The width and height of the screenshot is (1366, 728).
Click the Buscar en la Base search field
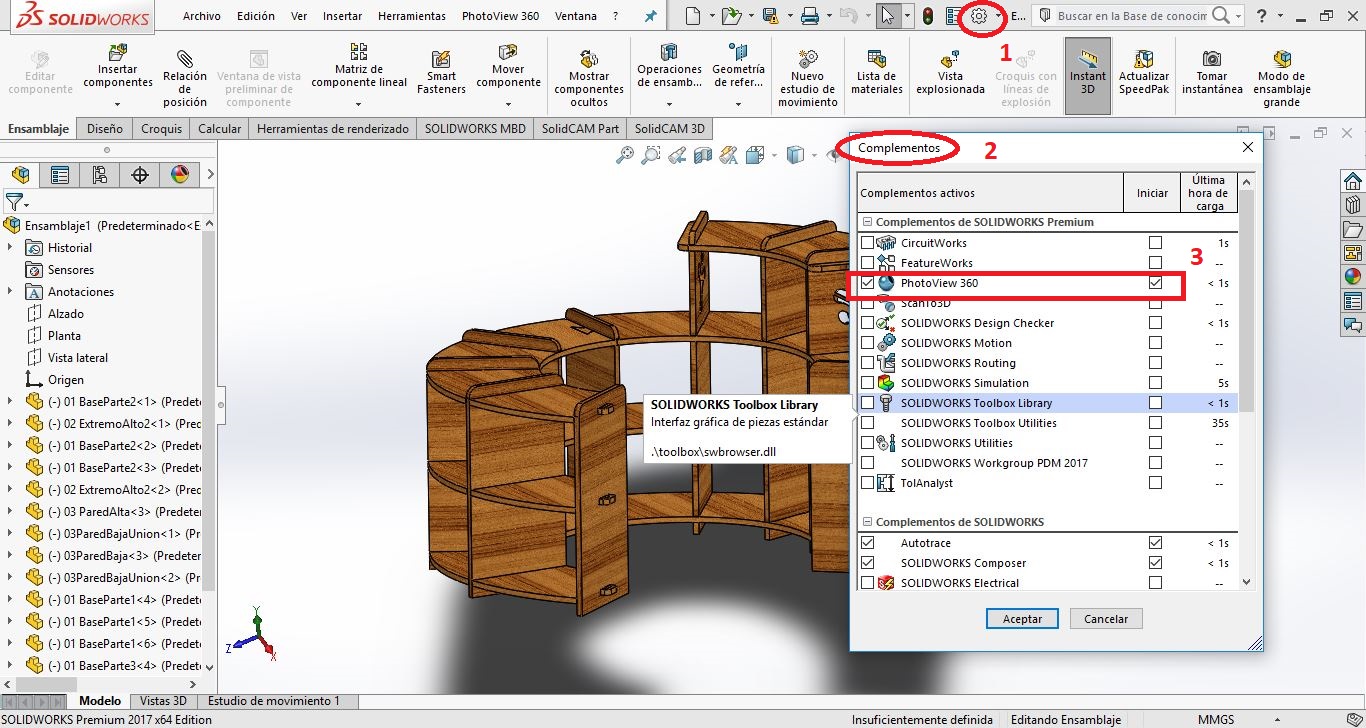1132,16
